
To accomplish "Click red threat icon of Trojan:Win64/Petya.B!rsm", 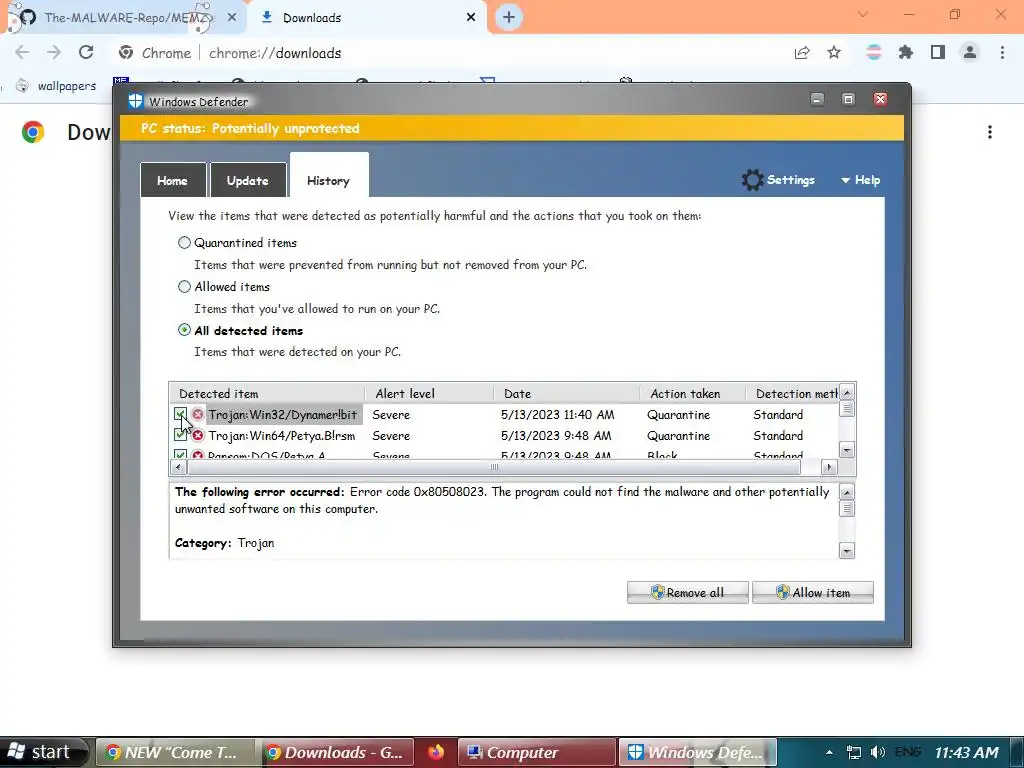I will click(x=198, y=435).
